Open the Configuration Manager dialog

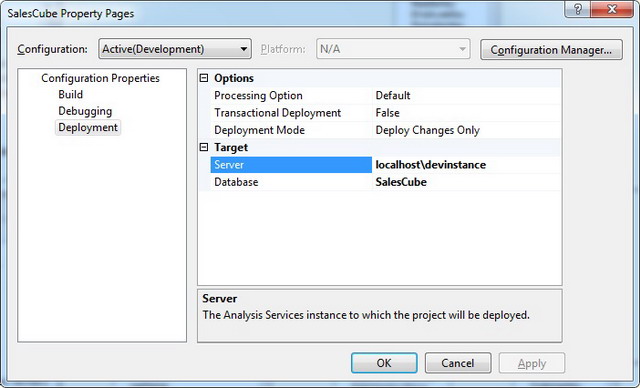551,50
